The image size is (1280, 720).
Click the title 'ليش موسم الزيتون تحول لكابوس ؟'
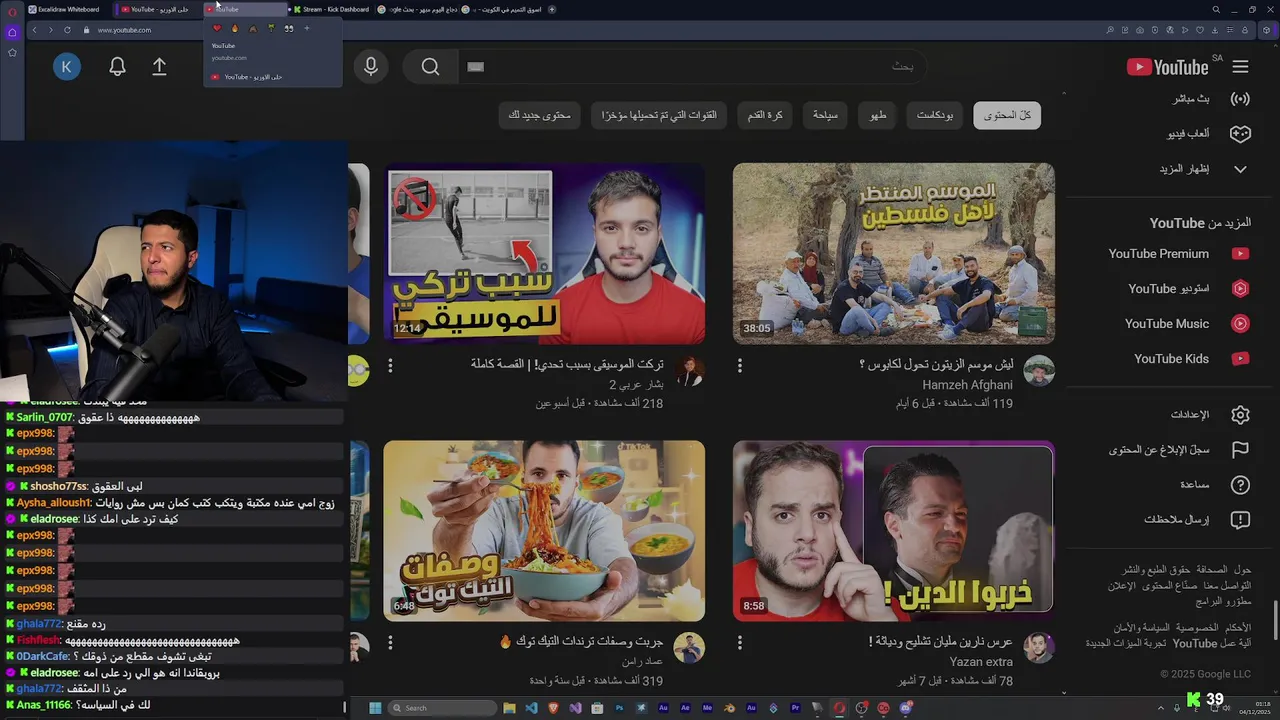pyautogui.click(x=936, y=364)
